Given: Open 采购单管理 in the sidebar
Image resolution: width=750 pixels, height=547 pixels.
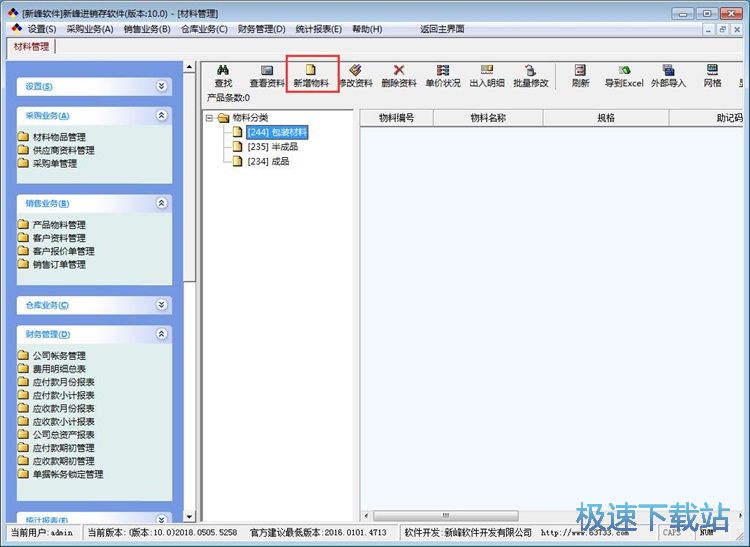Looking at the screenshot, I should click(48, 164).
